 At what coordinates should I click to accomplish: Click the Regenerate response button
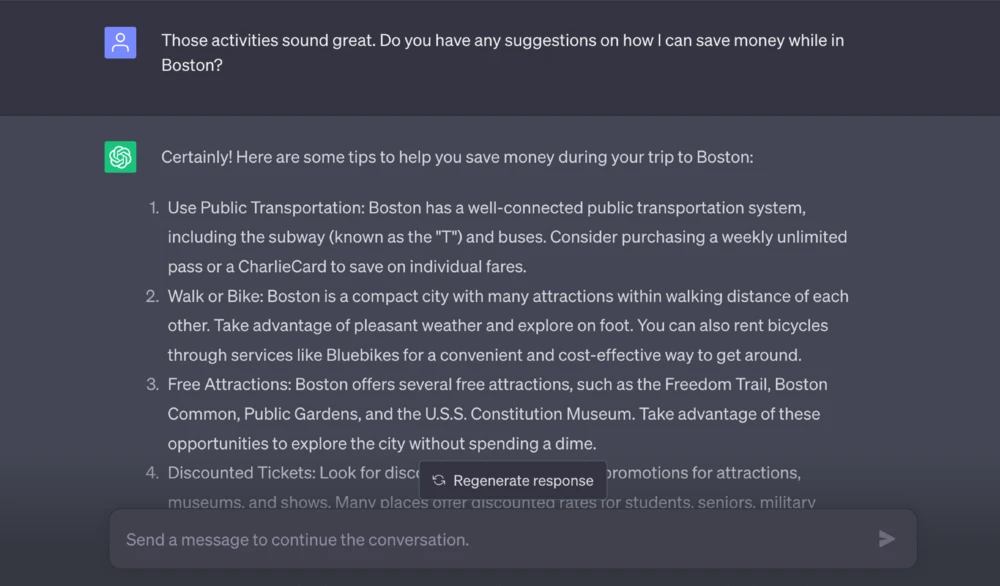pyautogui.click(x=513, y=481)
